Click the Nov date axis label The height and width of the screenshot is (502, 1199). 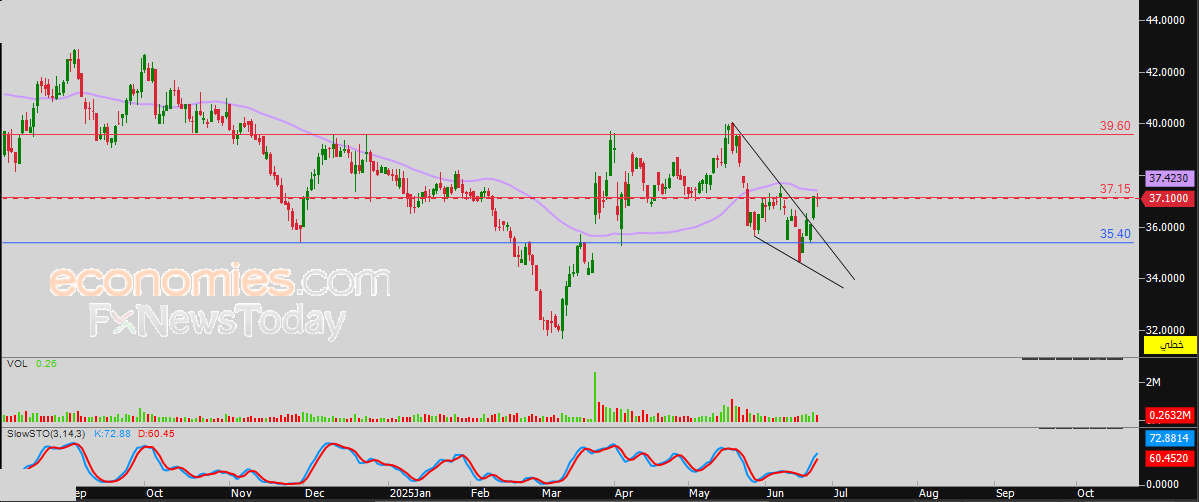coord(241,494)
